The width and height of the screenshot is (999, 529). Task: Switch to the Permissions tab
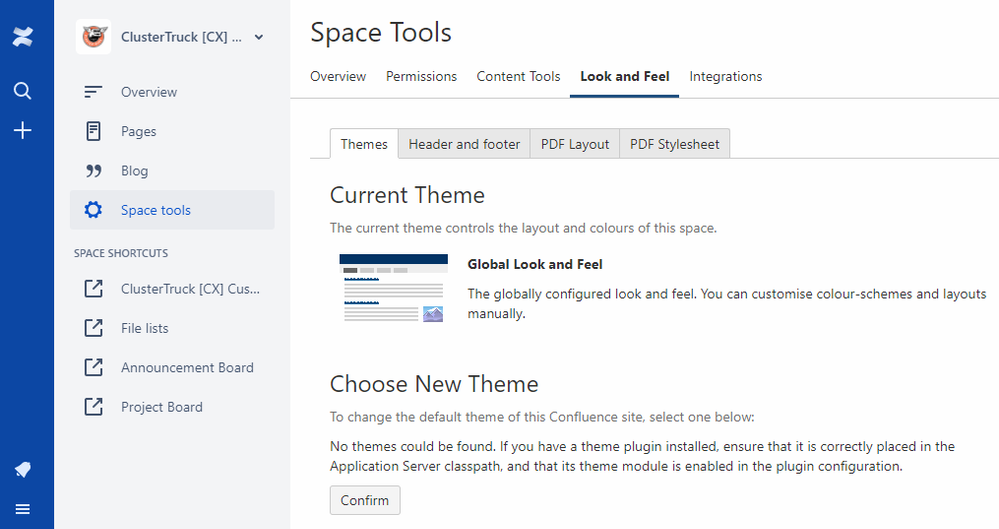(421, 76)
